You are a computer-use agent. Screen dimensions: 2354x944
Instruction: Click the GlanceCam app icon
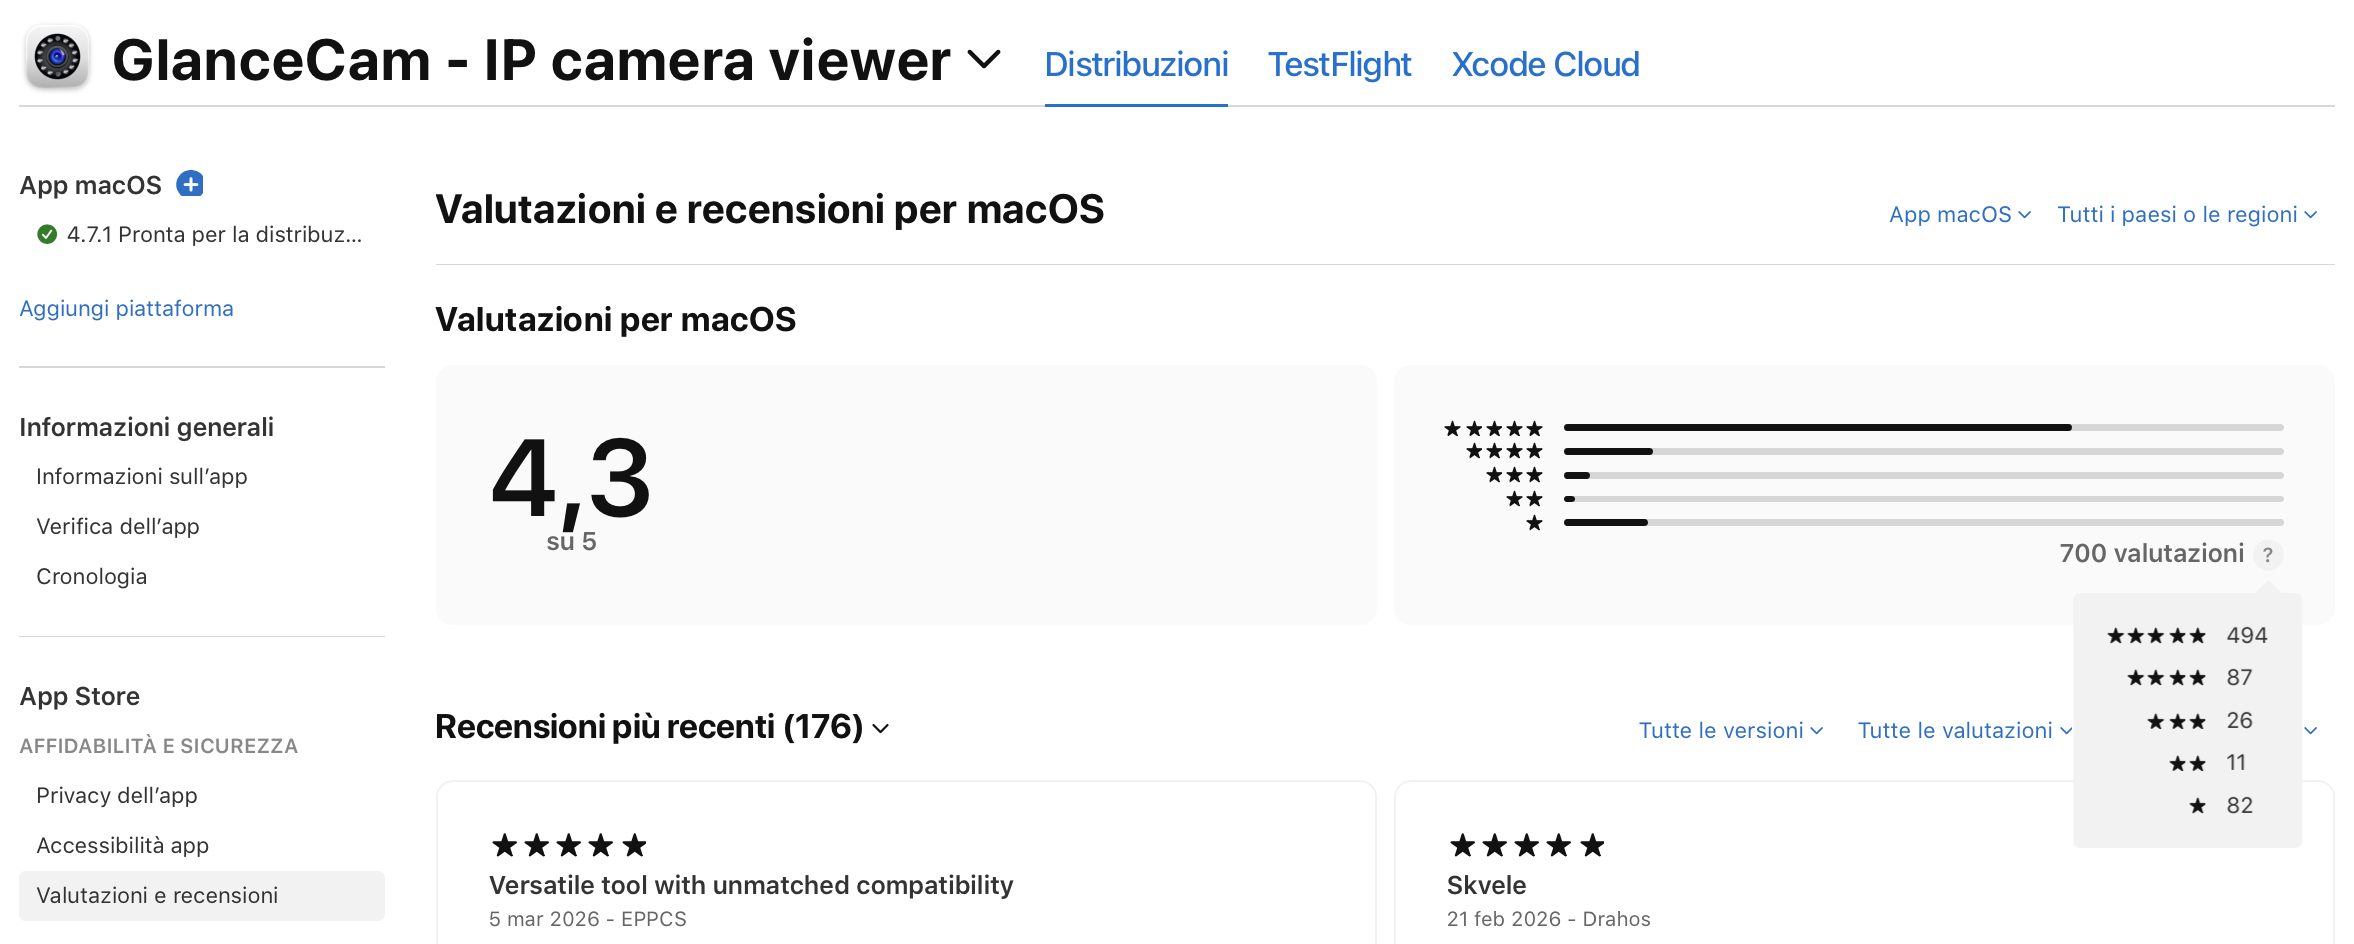coord(57,58)
